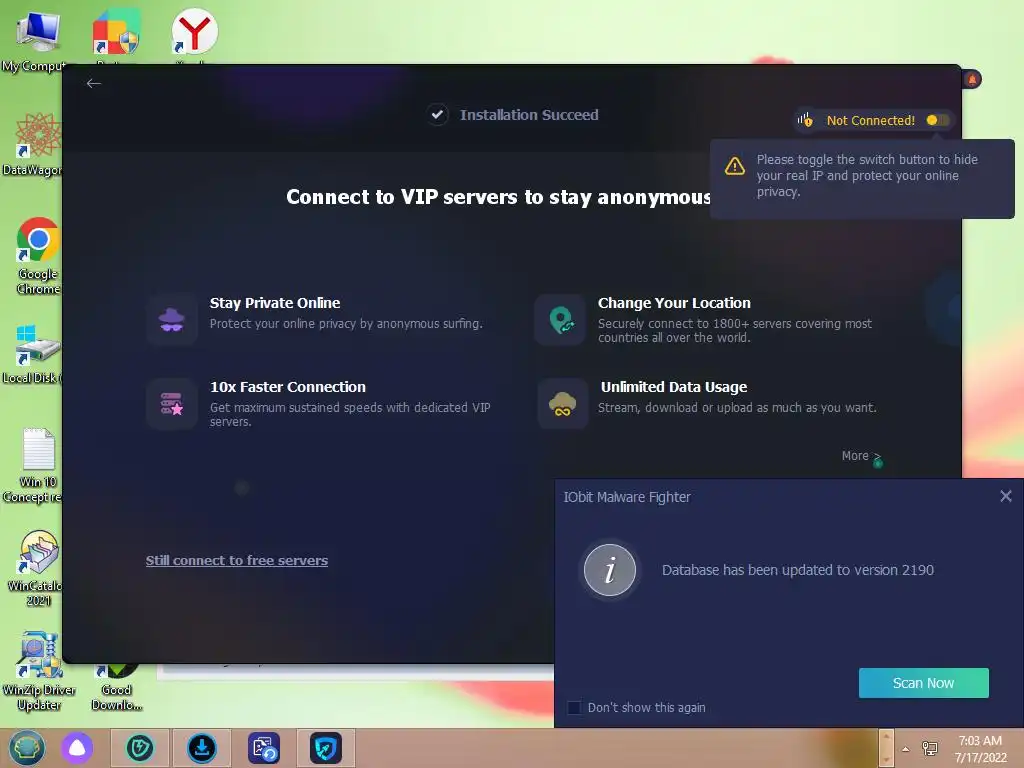This screenshot has height=768, width=1024.
Task: Select the Change Your Location pin icon
Action: click(560, 319)
